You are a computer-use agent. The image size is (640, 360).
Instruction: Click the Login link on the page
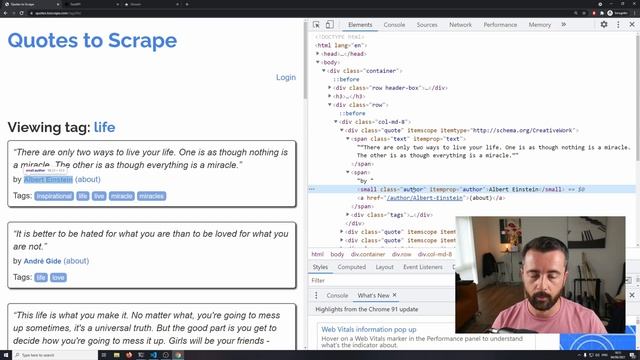point(286,77)
